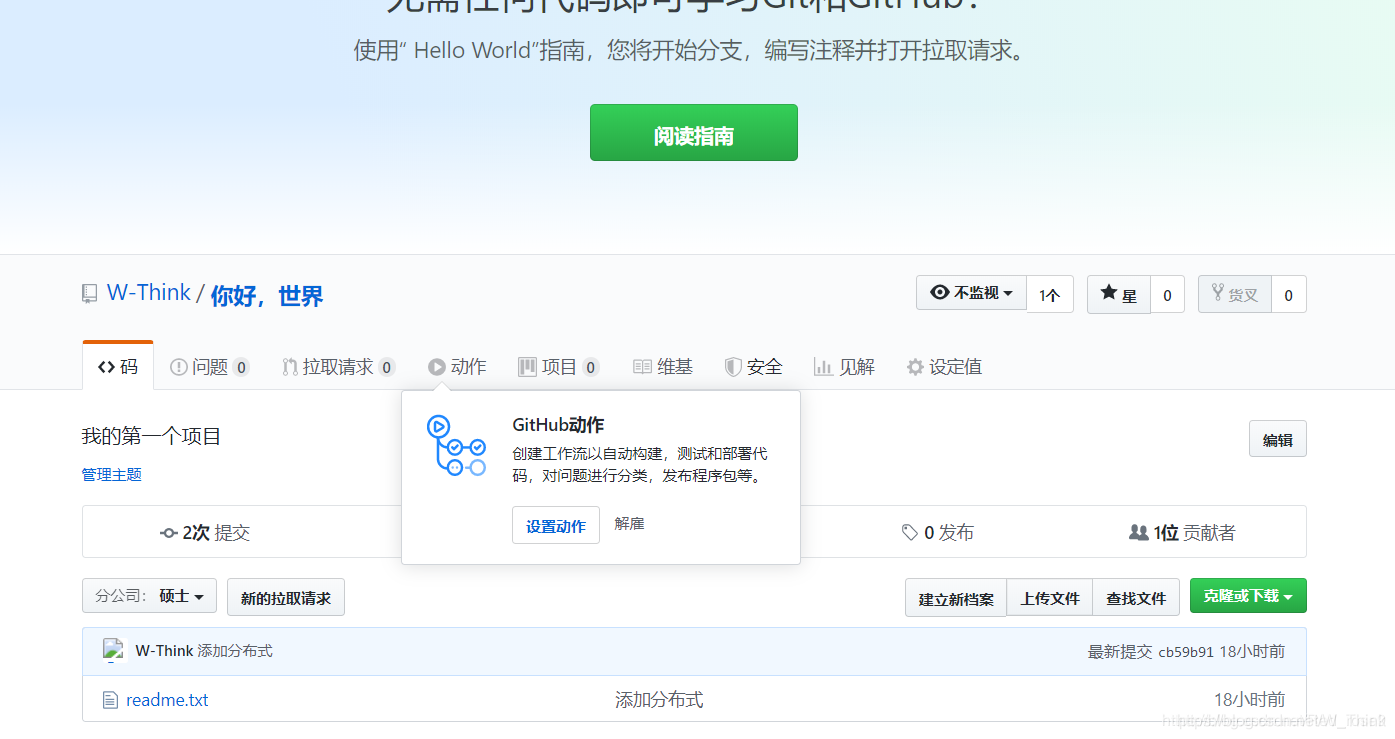Image resolution: width=1395 pixels, height=739 pixels.
Task: Dismiss the popup via 解雇
Action: tap(629, 523)
